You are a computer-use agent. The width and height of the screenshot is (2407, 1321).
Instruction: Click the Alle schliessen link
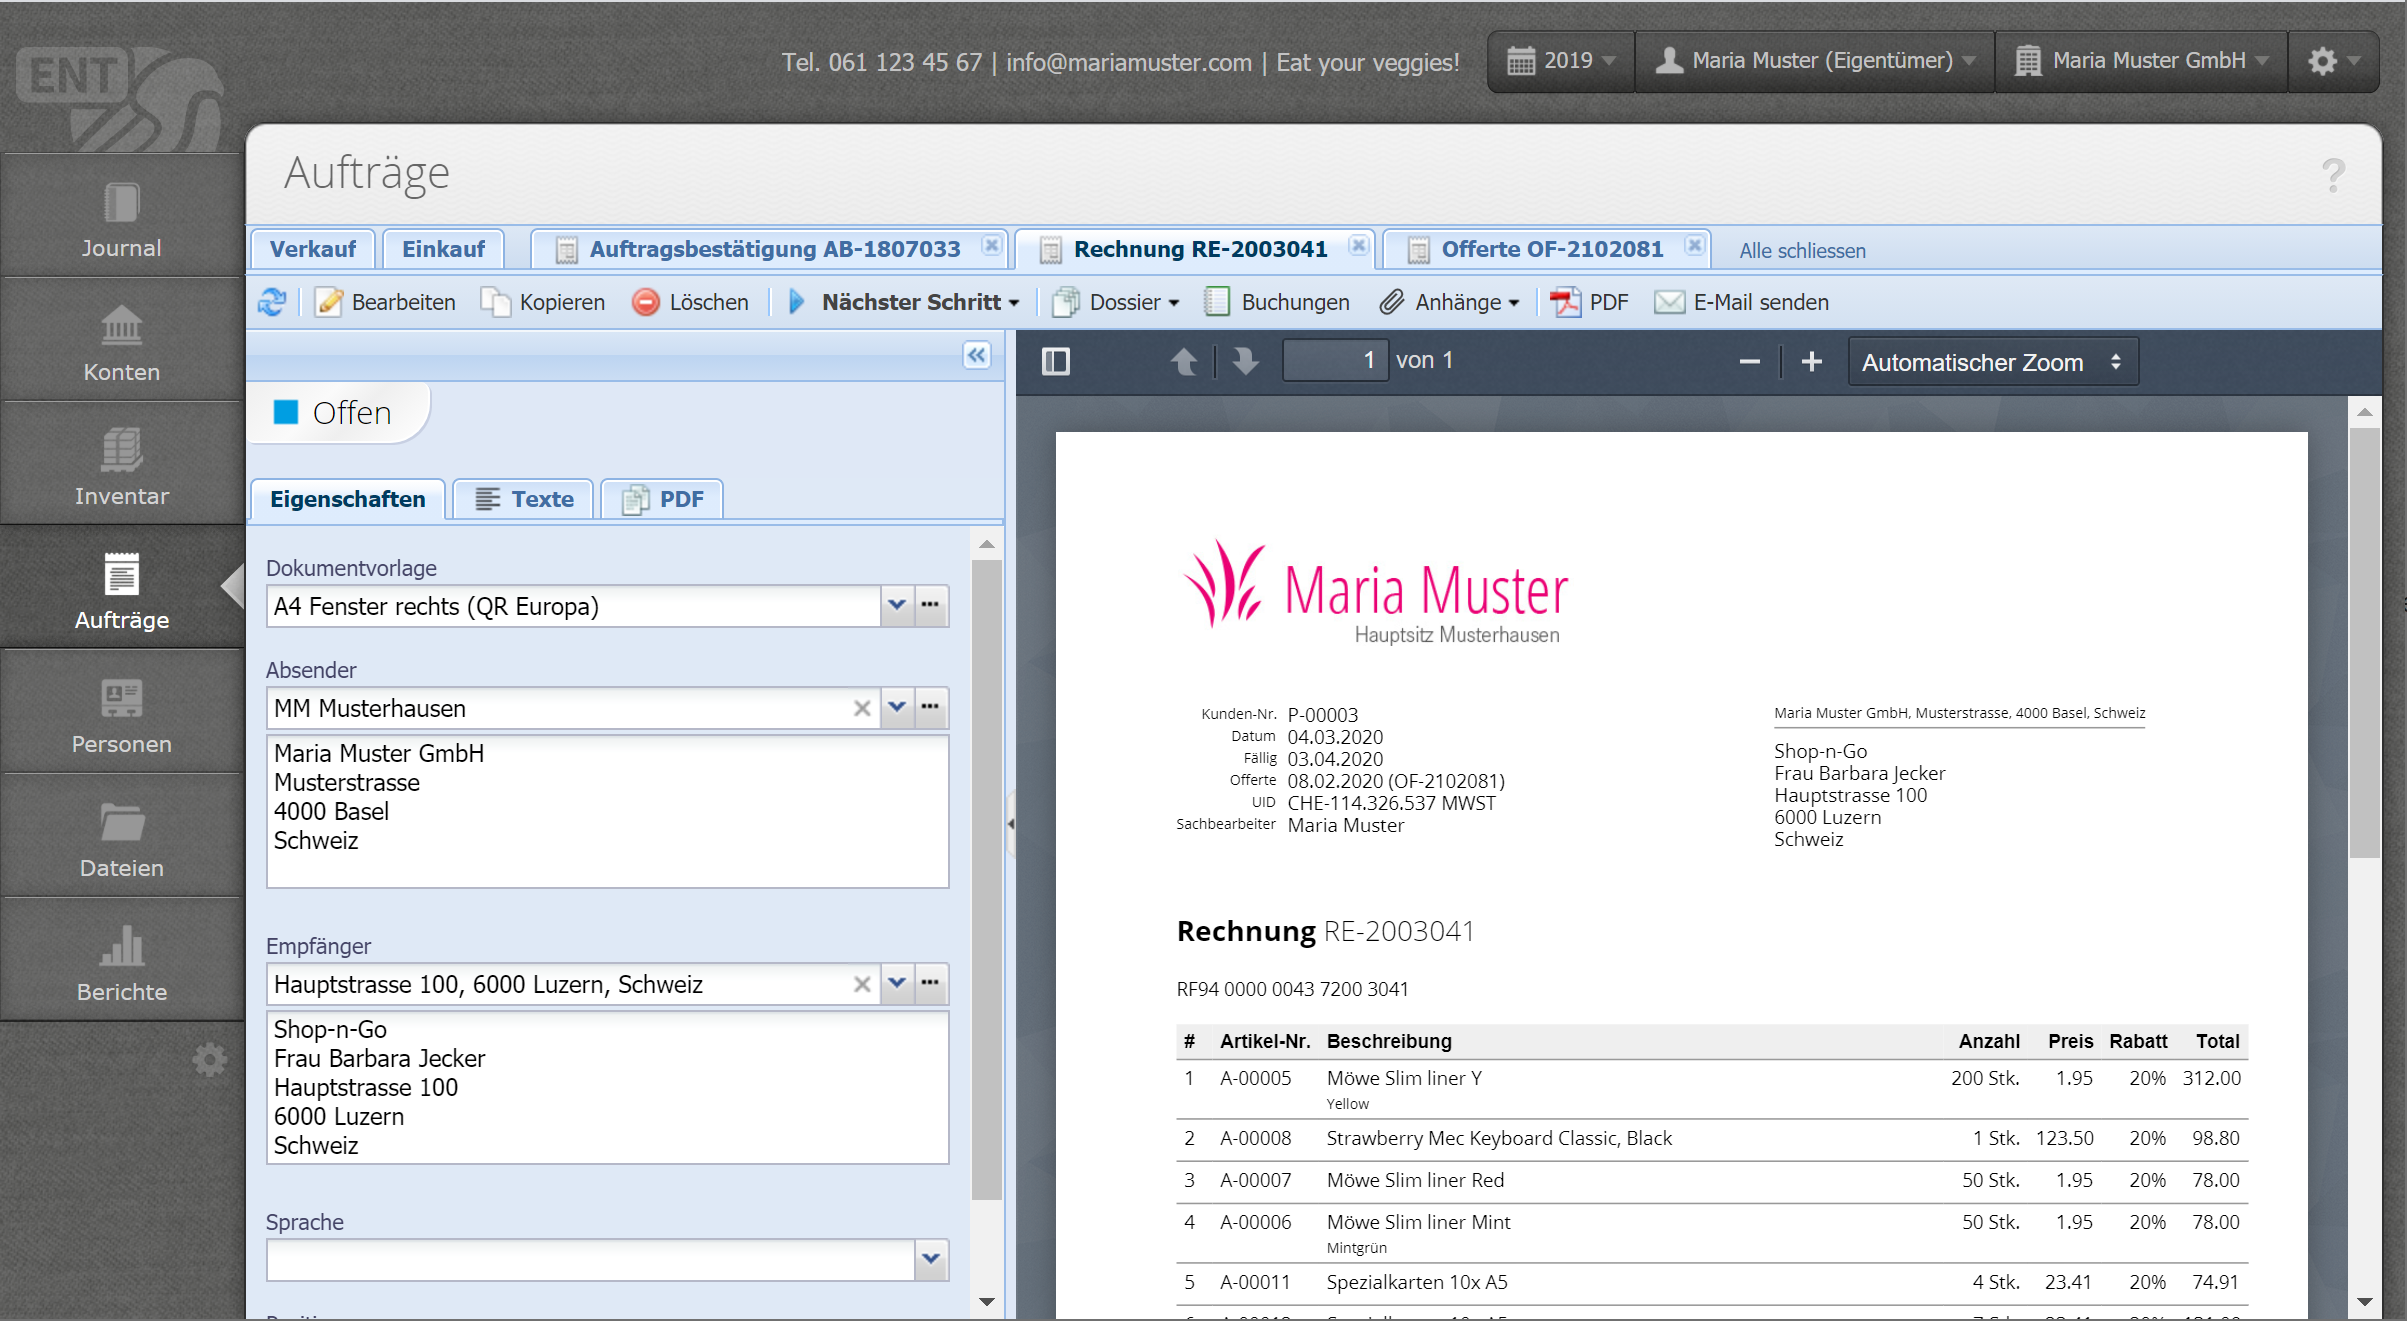[x=1802, y=251]
